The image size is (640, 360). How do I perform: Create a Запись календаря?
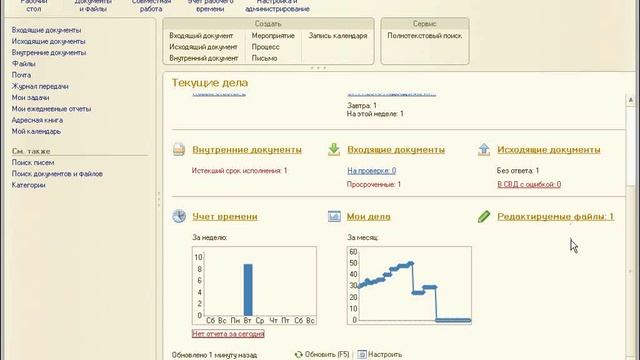pyautogui.click(x=338, y=36)
